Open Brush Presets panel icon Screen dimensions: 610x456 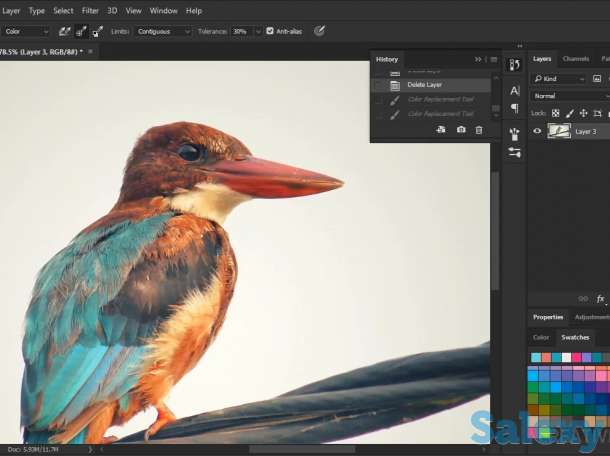[x=514, y=134]
